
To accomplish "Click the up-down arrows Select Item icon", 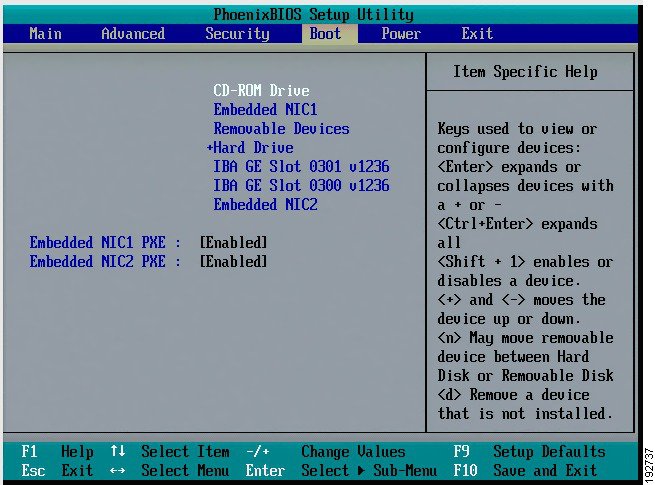I will tap(118, 451).
